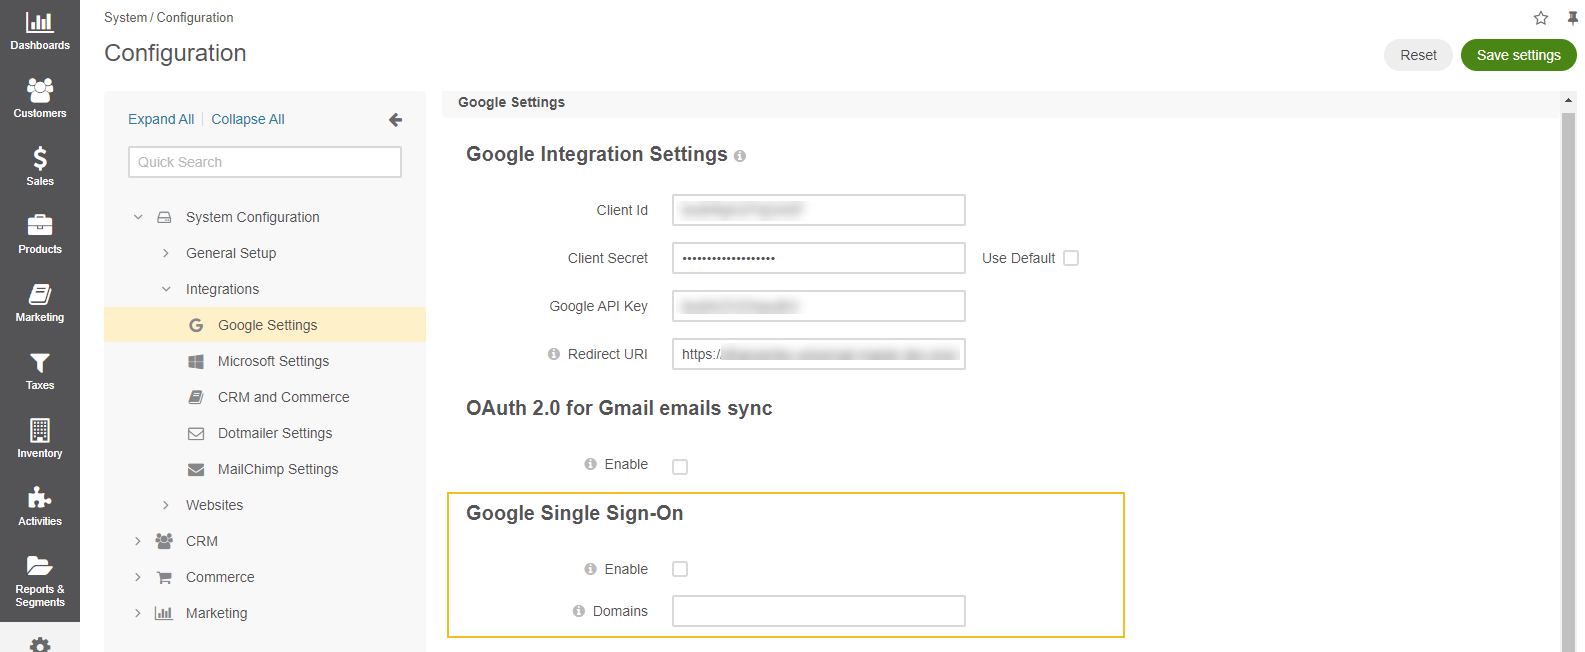Click Collapse All link
Viewport: 1585px width, 652px height.
point(248,119)
